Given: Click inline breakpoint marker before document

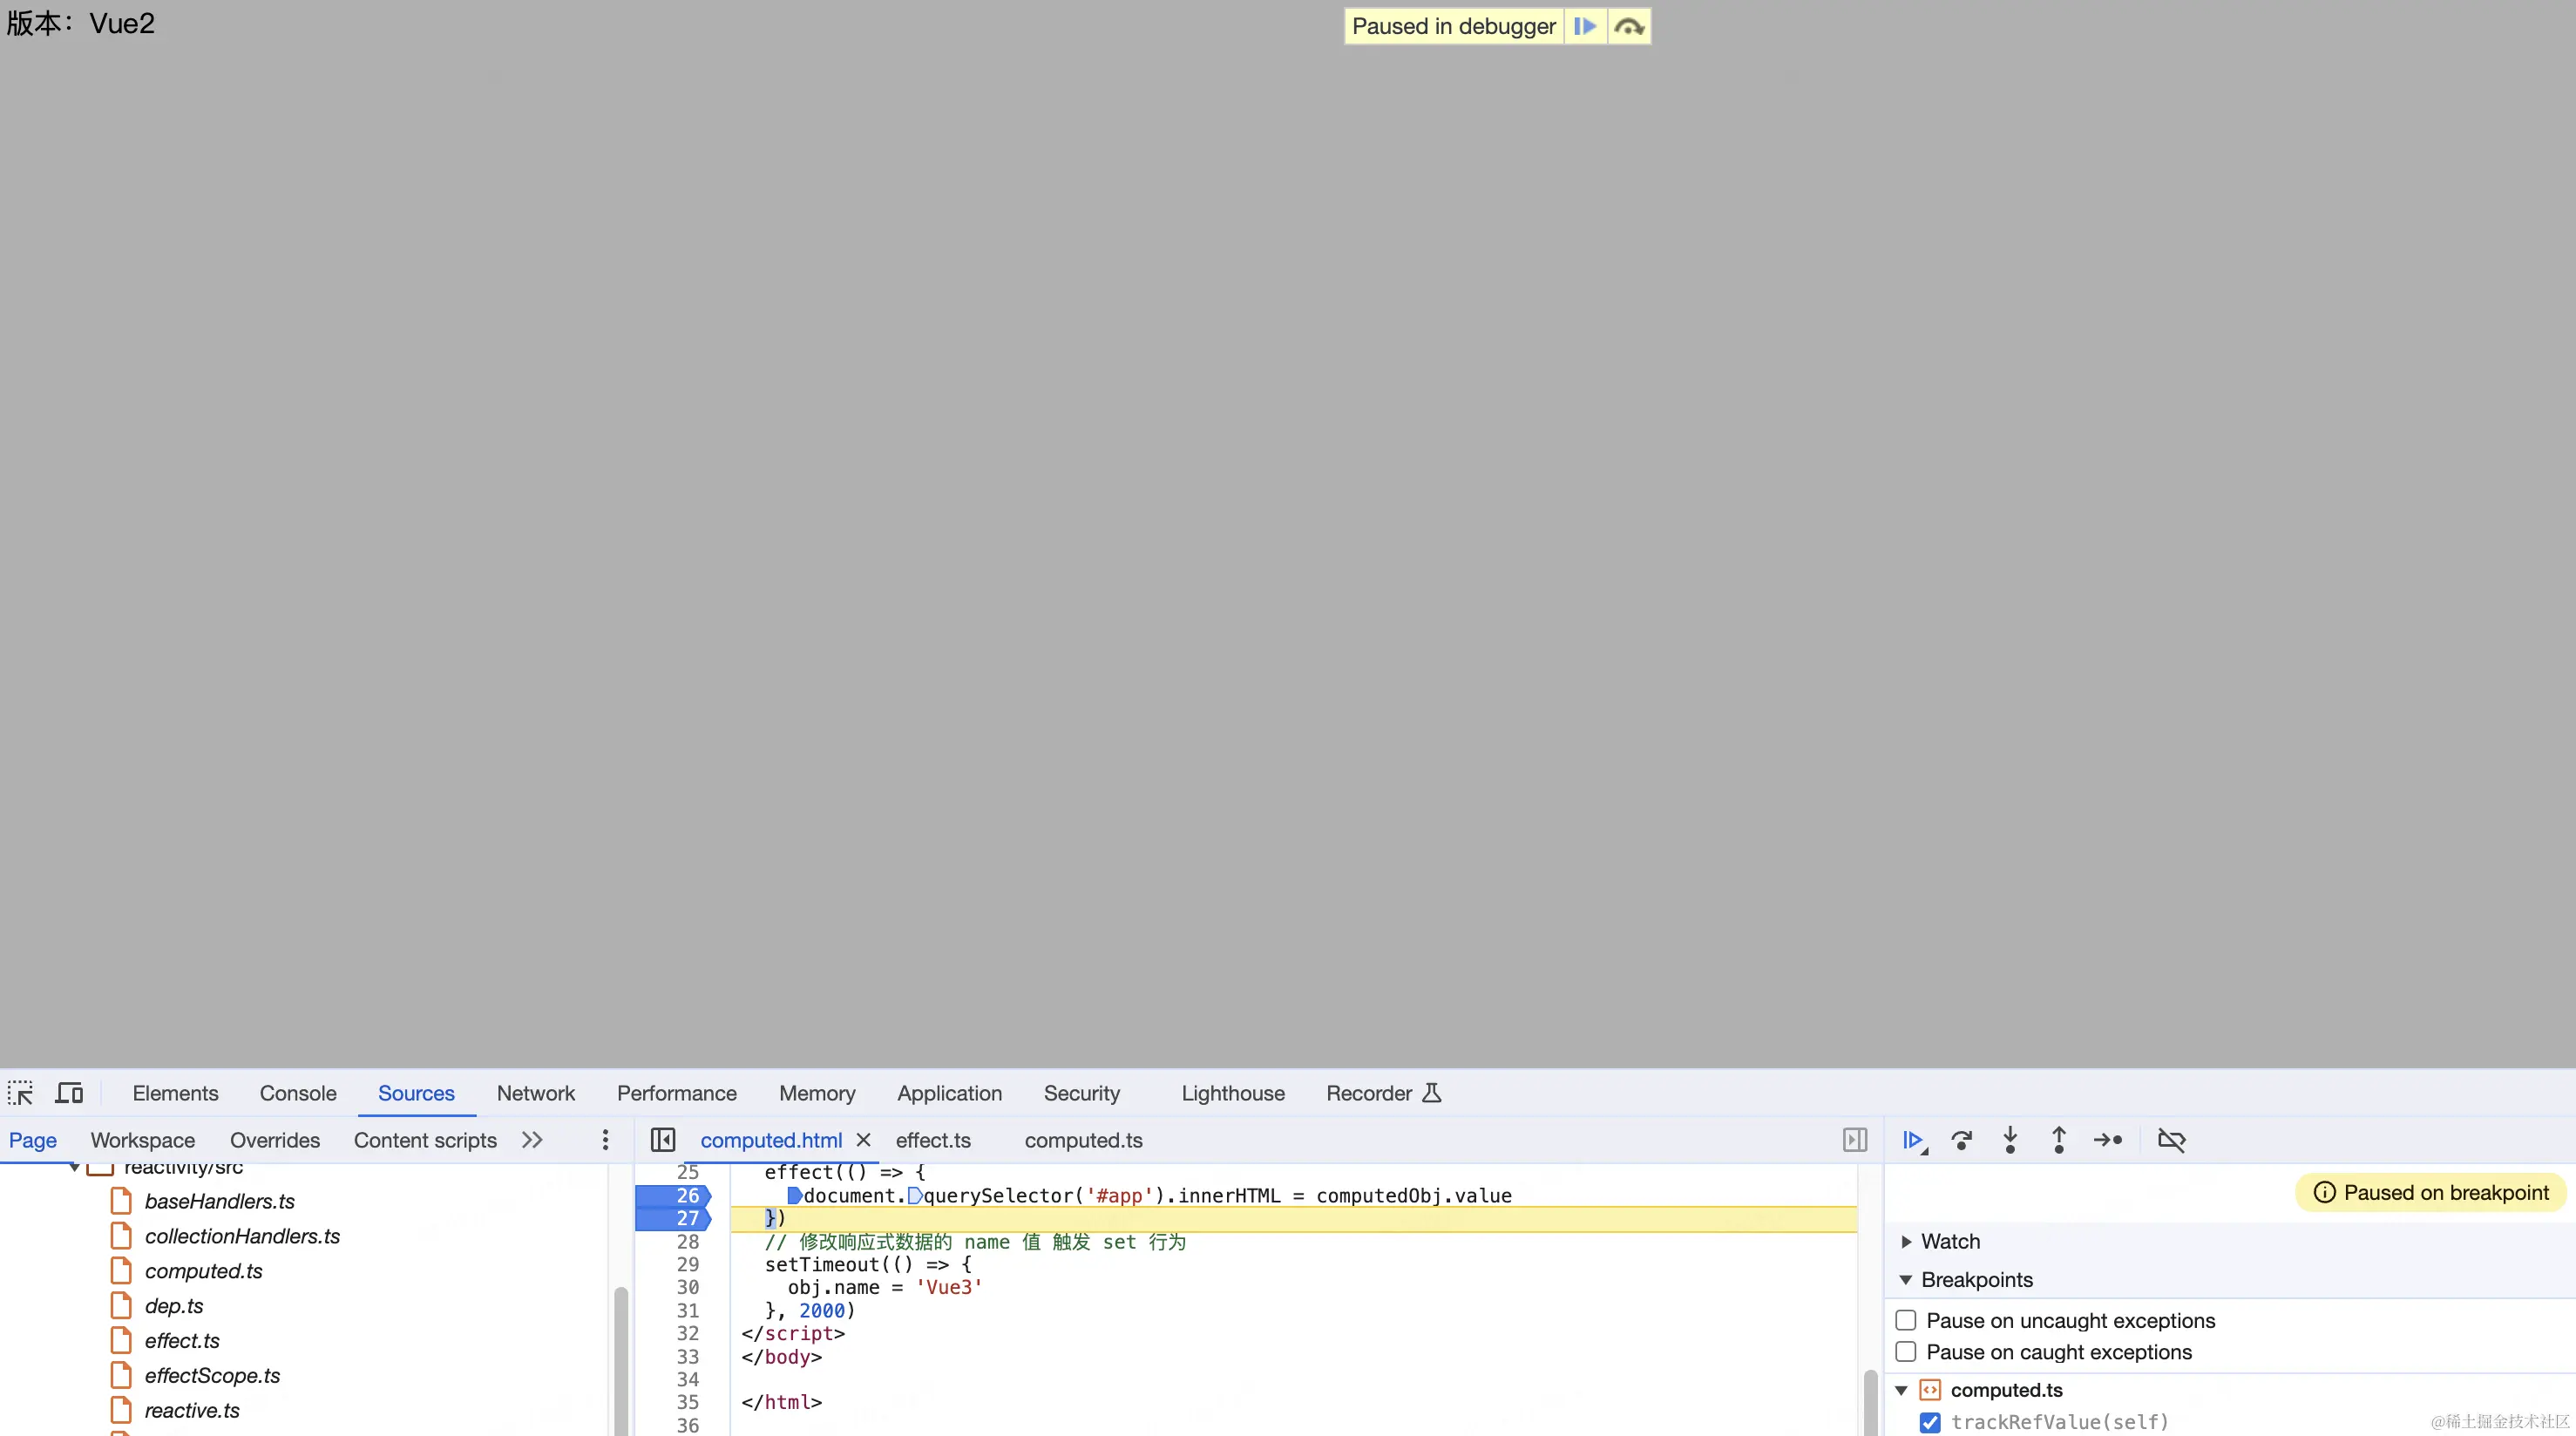Looking at the screenshot, I should (x=794, y=1195).
